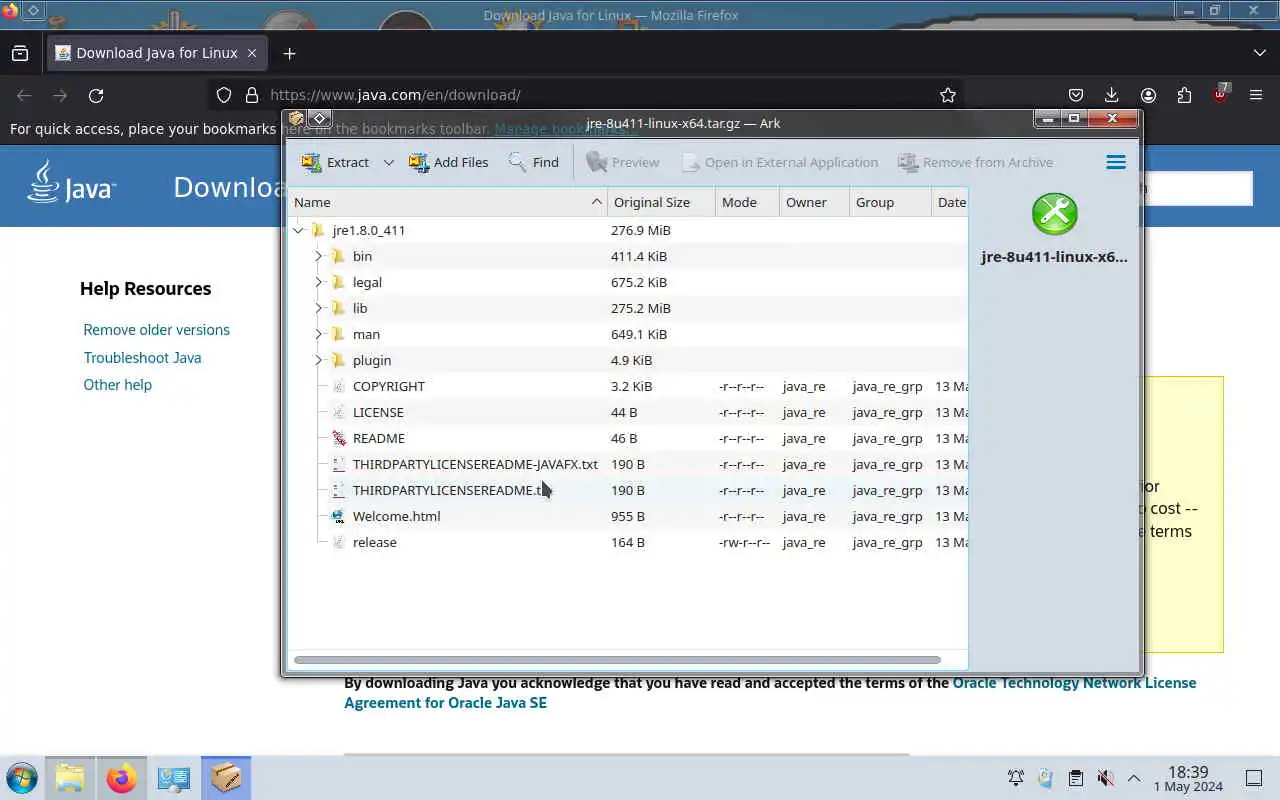
Task: Select the man folder icon
Action: [x=338, y=334]
